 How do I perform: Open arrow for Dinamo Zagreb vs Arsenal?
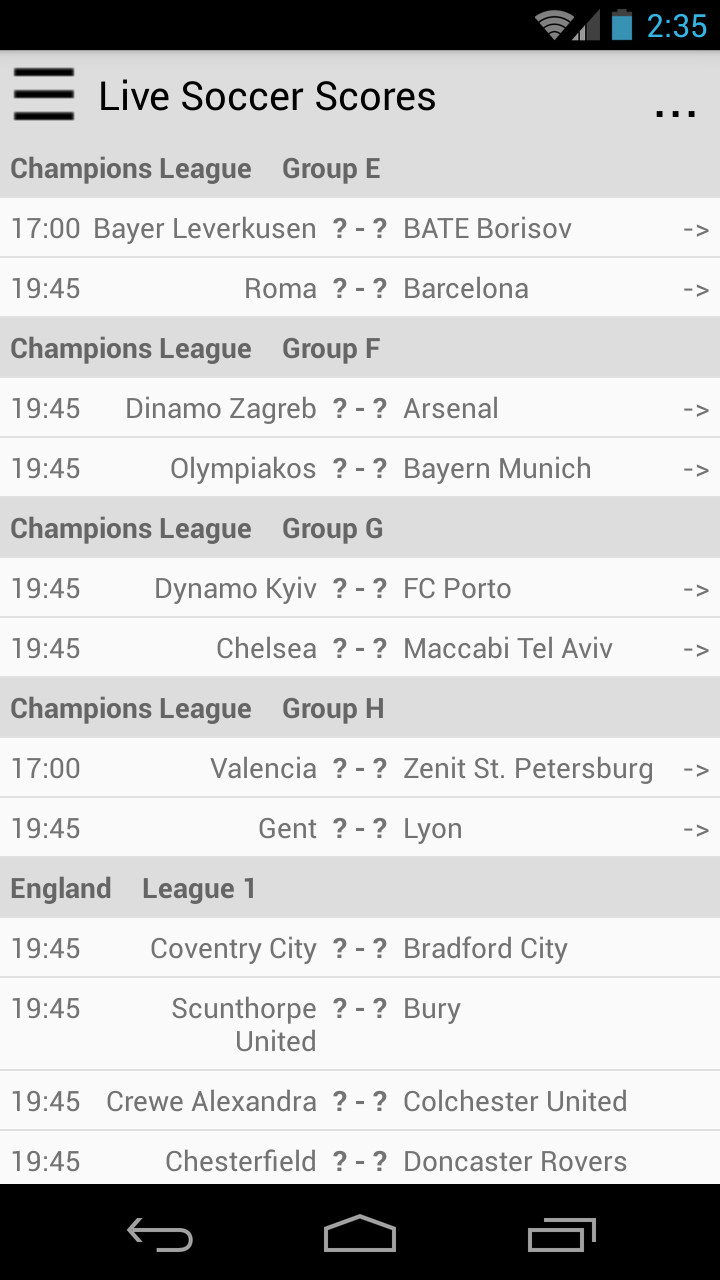coord(695,410)
